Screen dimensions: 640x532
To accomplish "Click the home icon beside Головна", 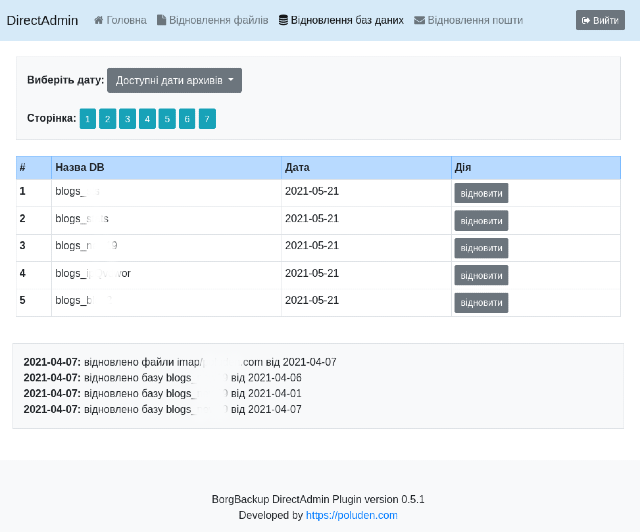I will [98, 20].
